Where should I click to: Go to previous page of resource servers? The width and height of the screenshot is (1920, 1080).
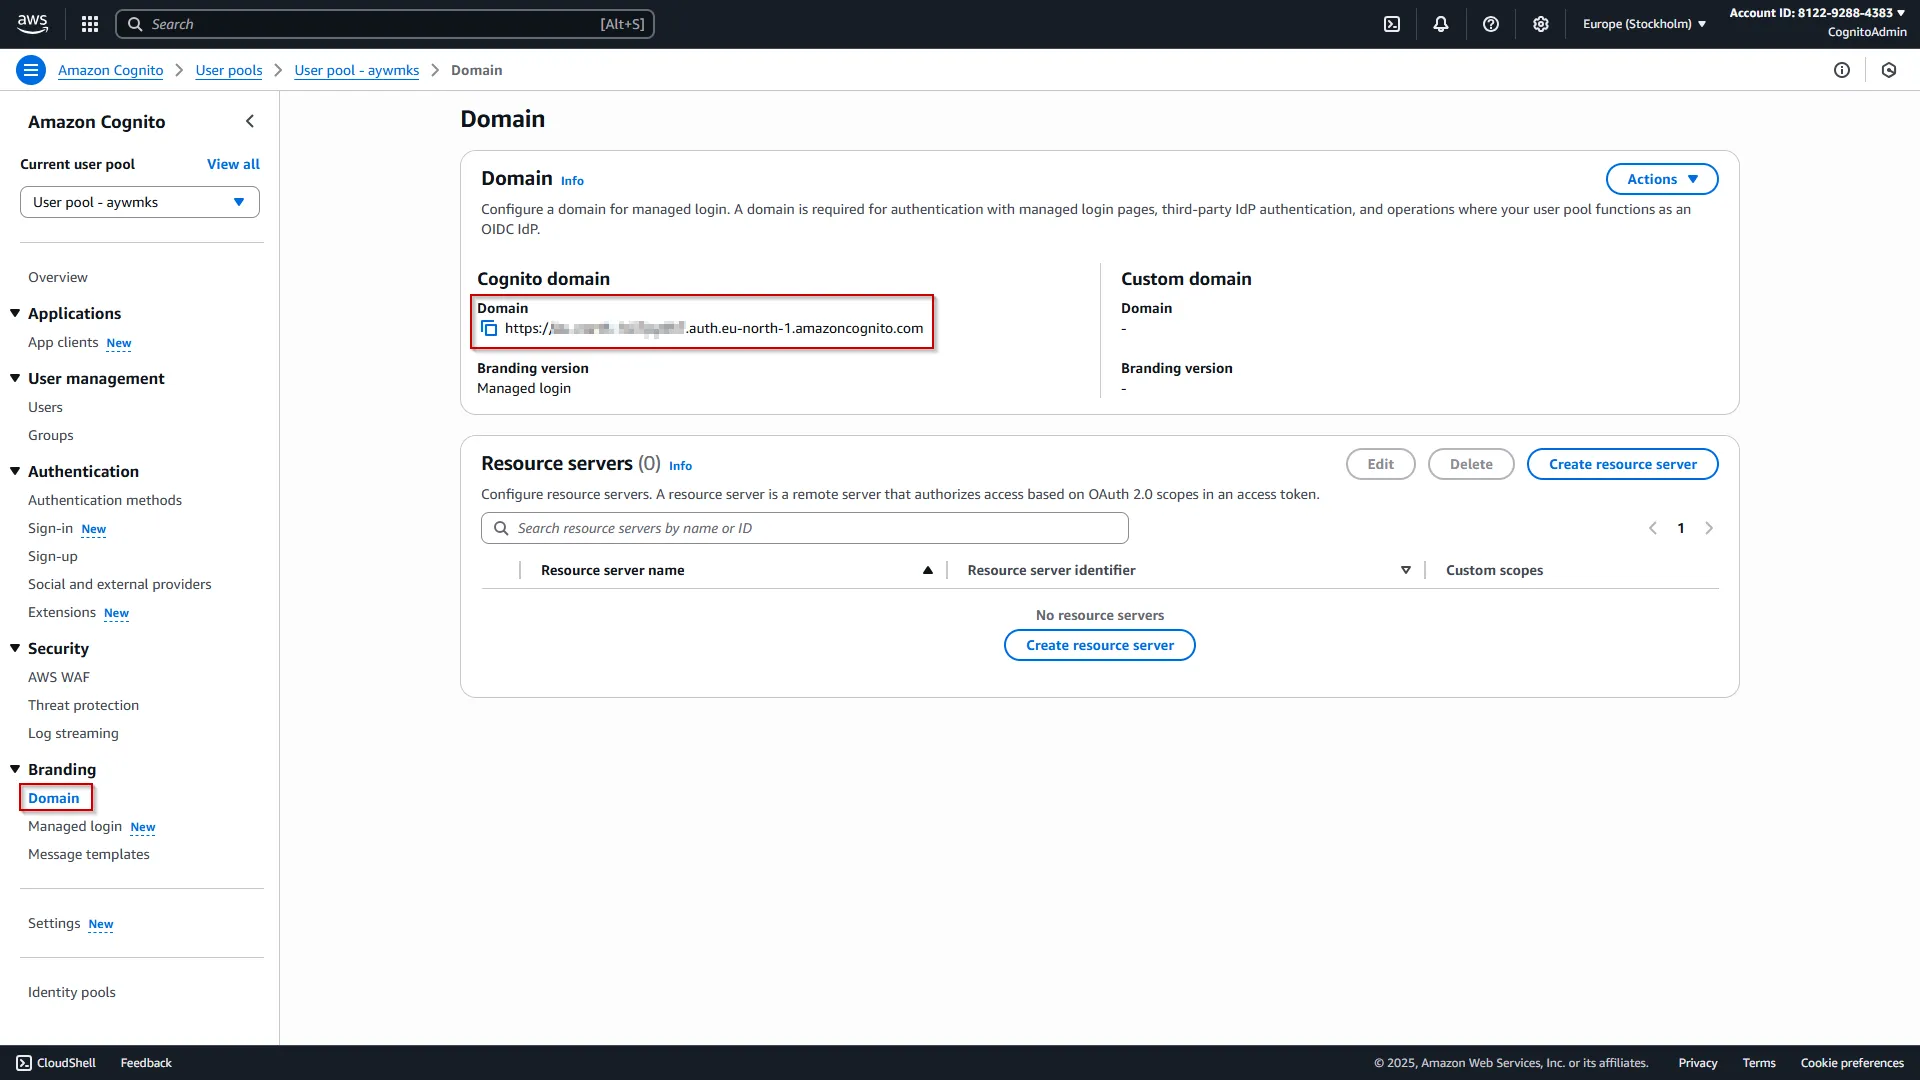click(1653, 528)
